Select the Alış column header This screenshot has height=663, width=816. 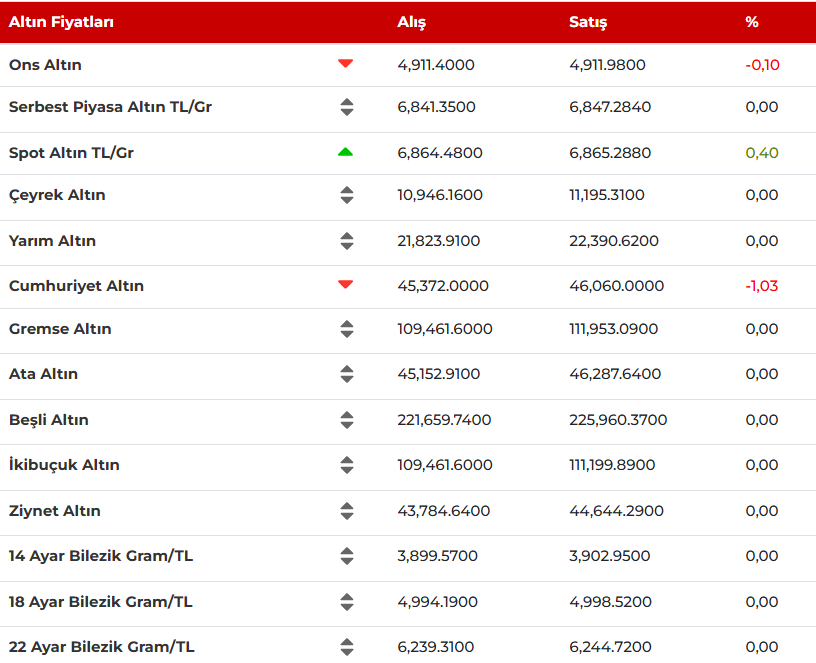tap(411, 22)
